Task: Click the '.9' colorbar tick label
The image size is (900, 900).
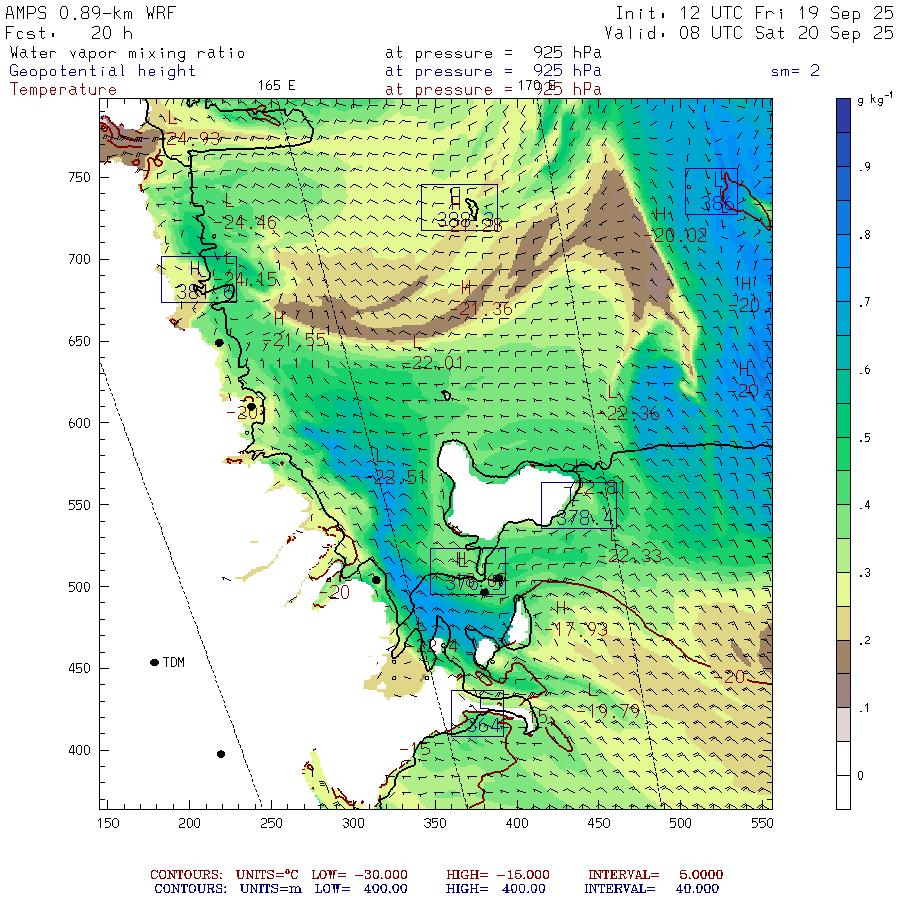Action: coord(864,167)
